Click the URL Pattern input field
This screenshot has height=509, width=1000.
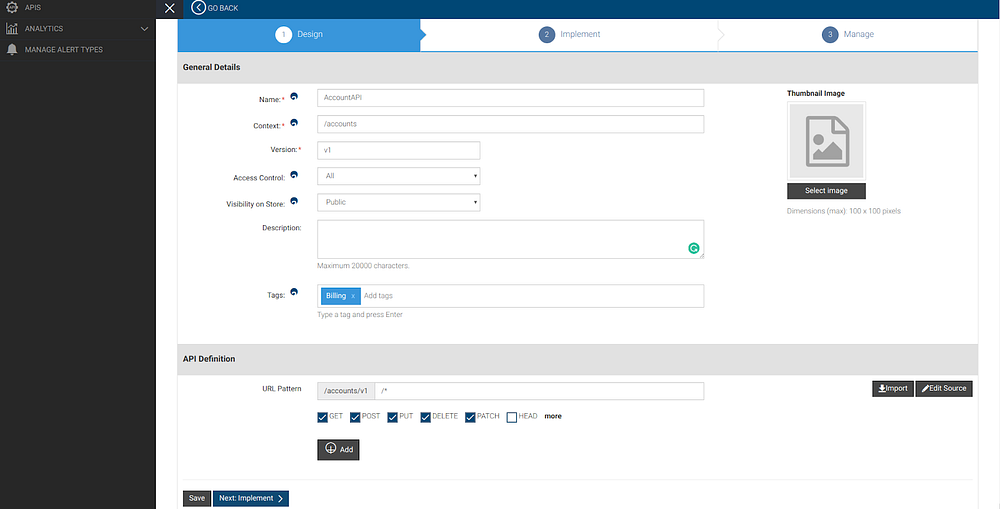[x=540, y=391]
